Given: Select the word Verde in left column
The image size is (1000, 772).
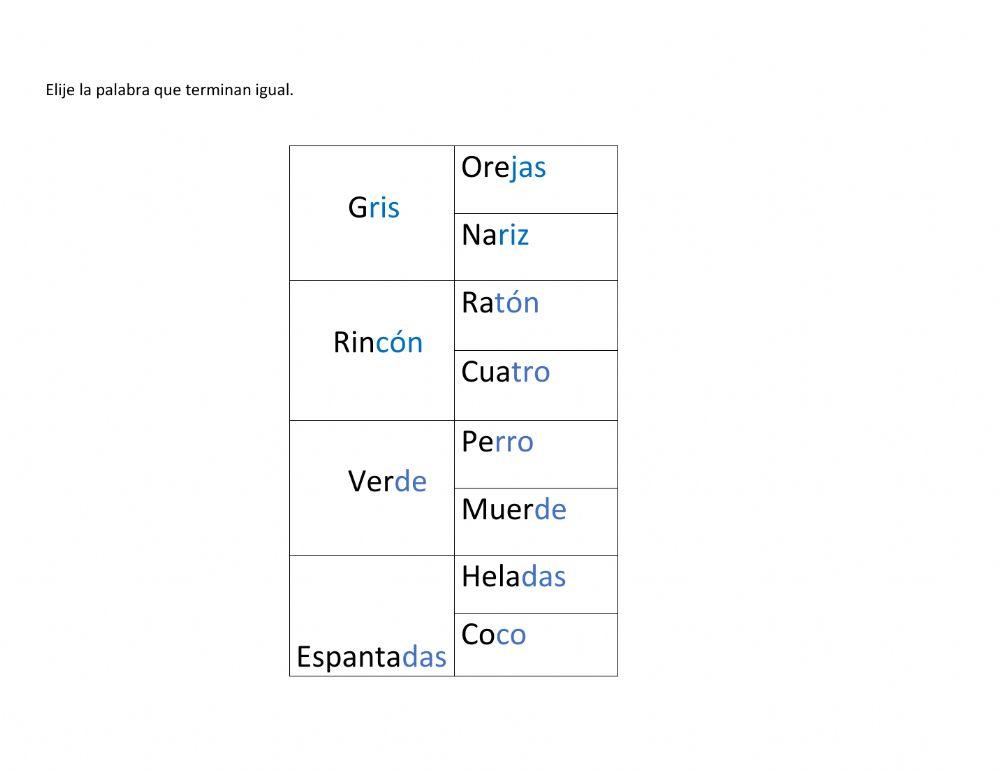Looking at the screenshot, I should [387, 482].
